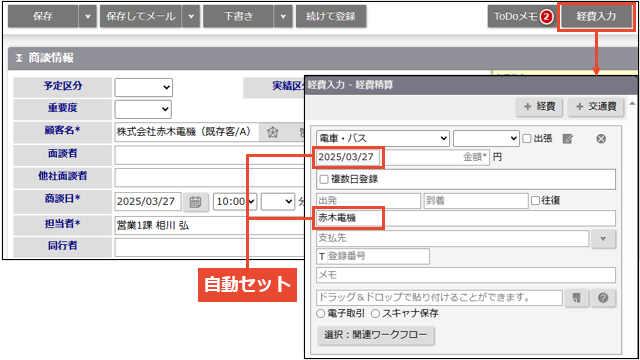This screenshot has height=360, width=640.
Task: Click the 出発 input field
Action: point(369,201)
